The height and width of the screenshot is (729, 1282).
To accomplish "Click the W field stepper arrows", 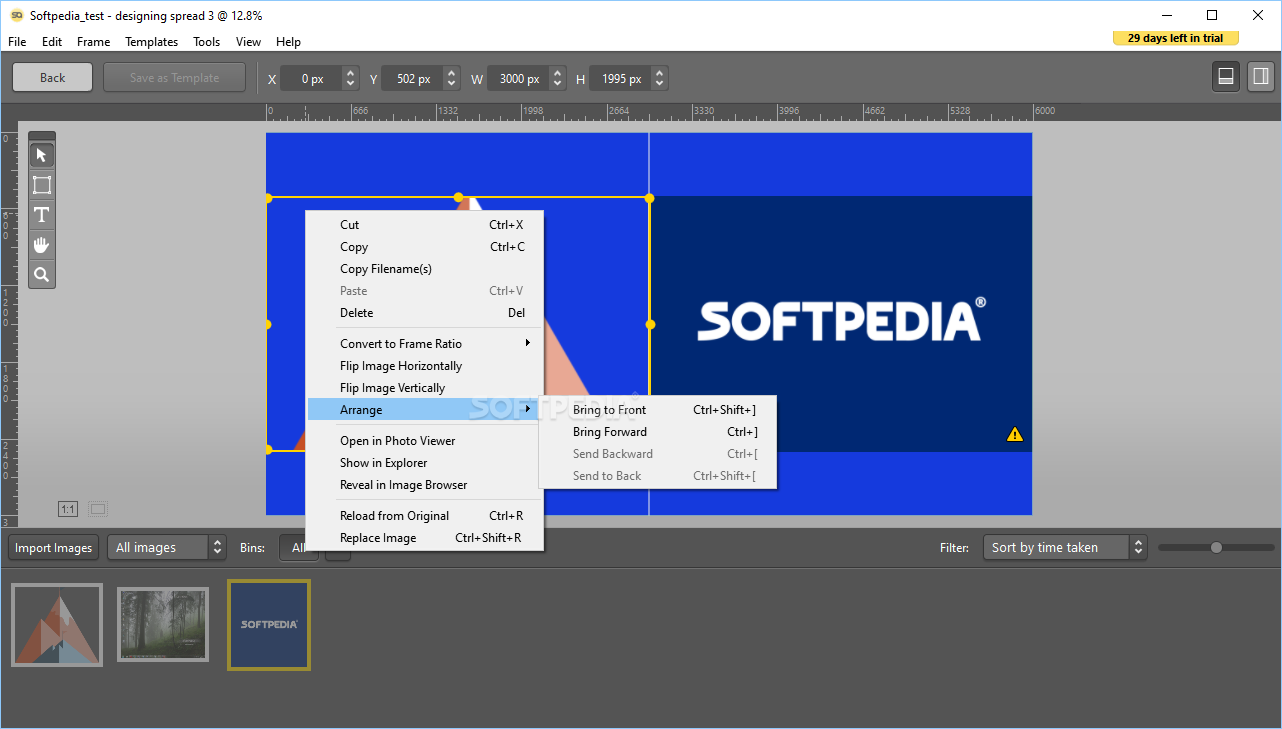I will coord(557,79).
